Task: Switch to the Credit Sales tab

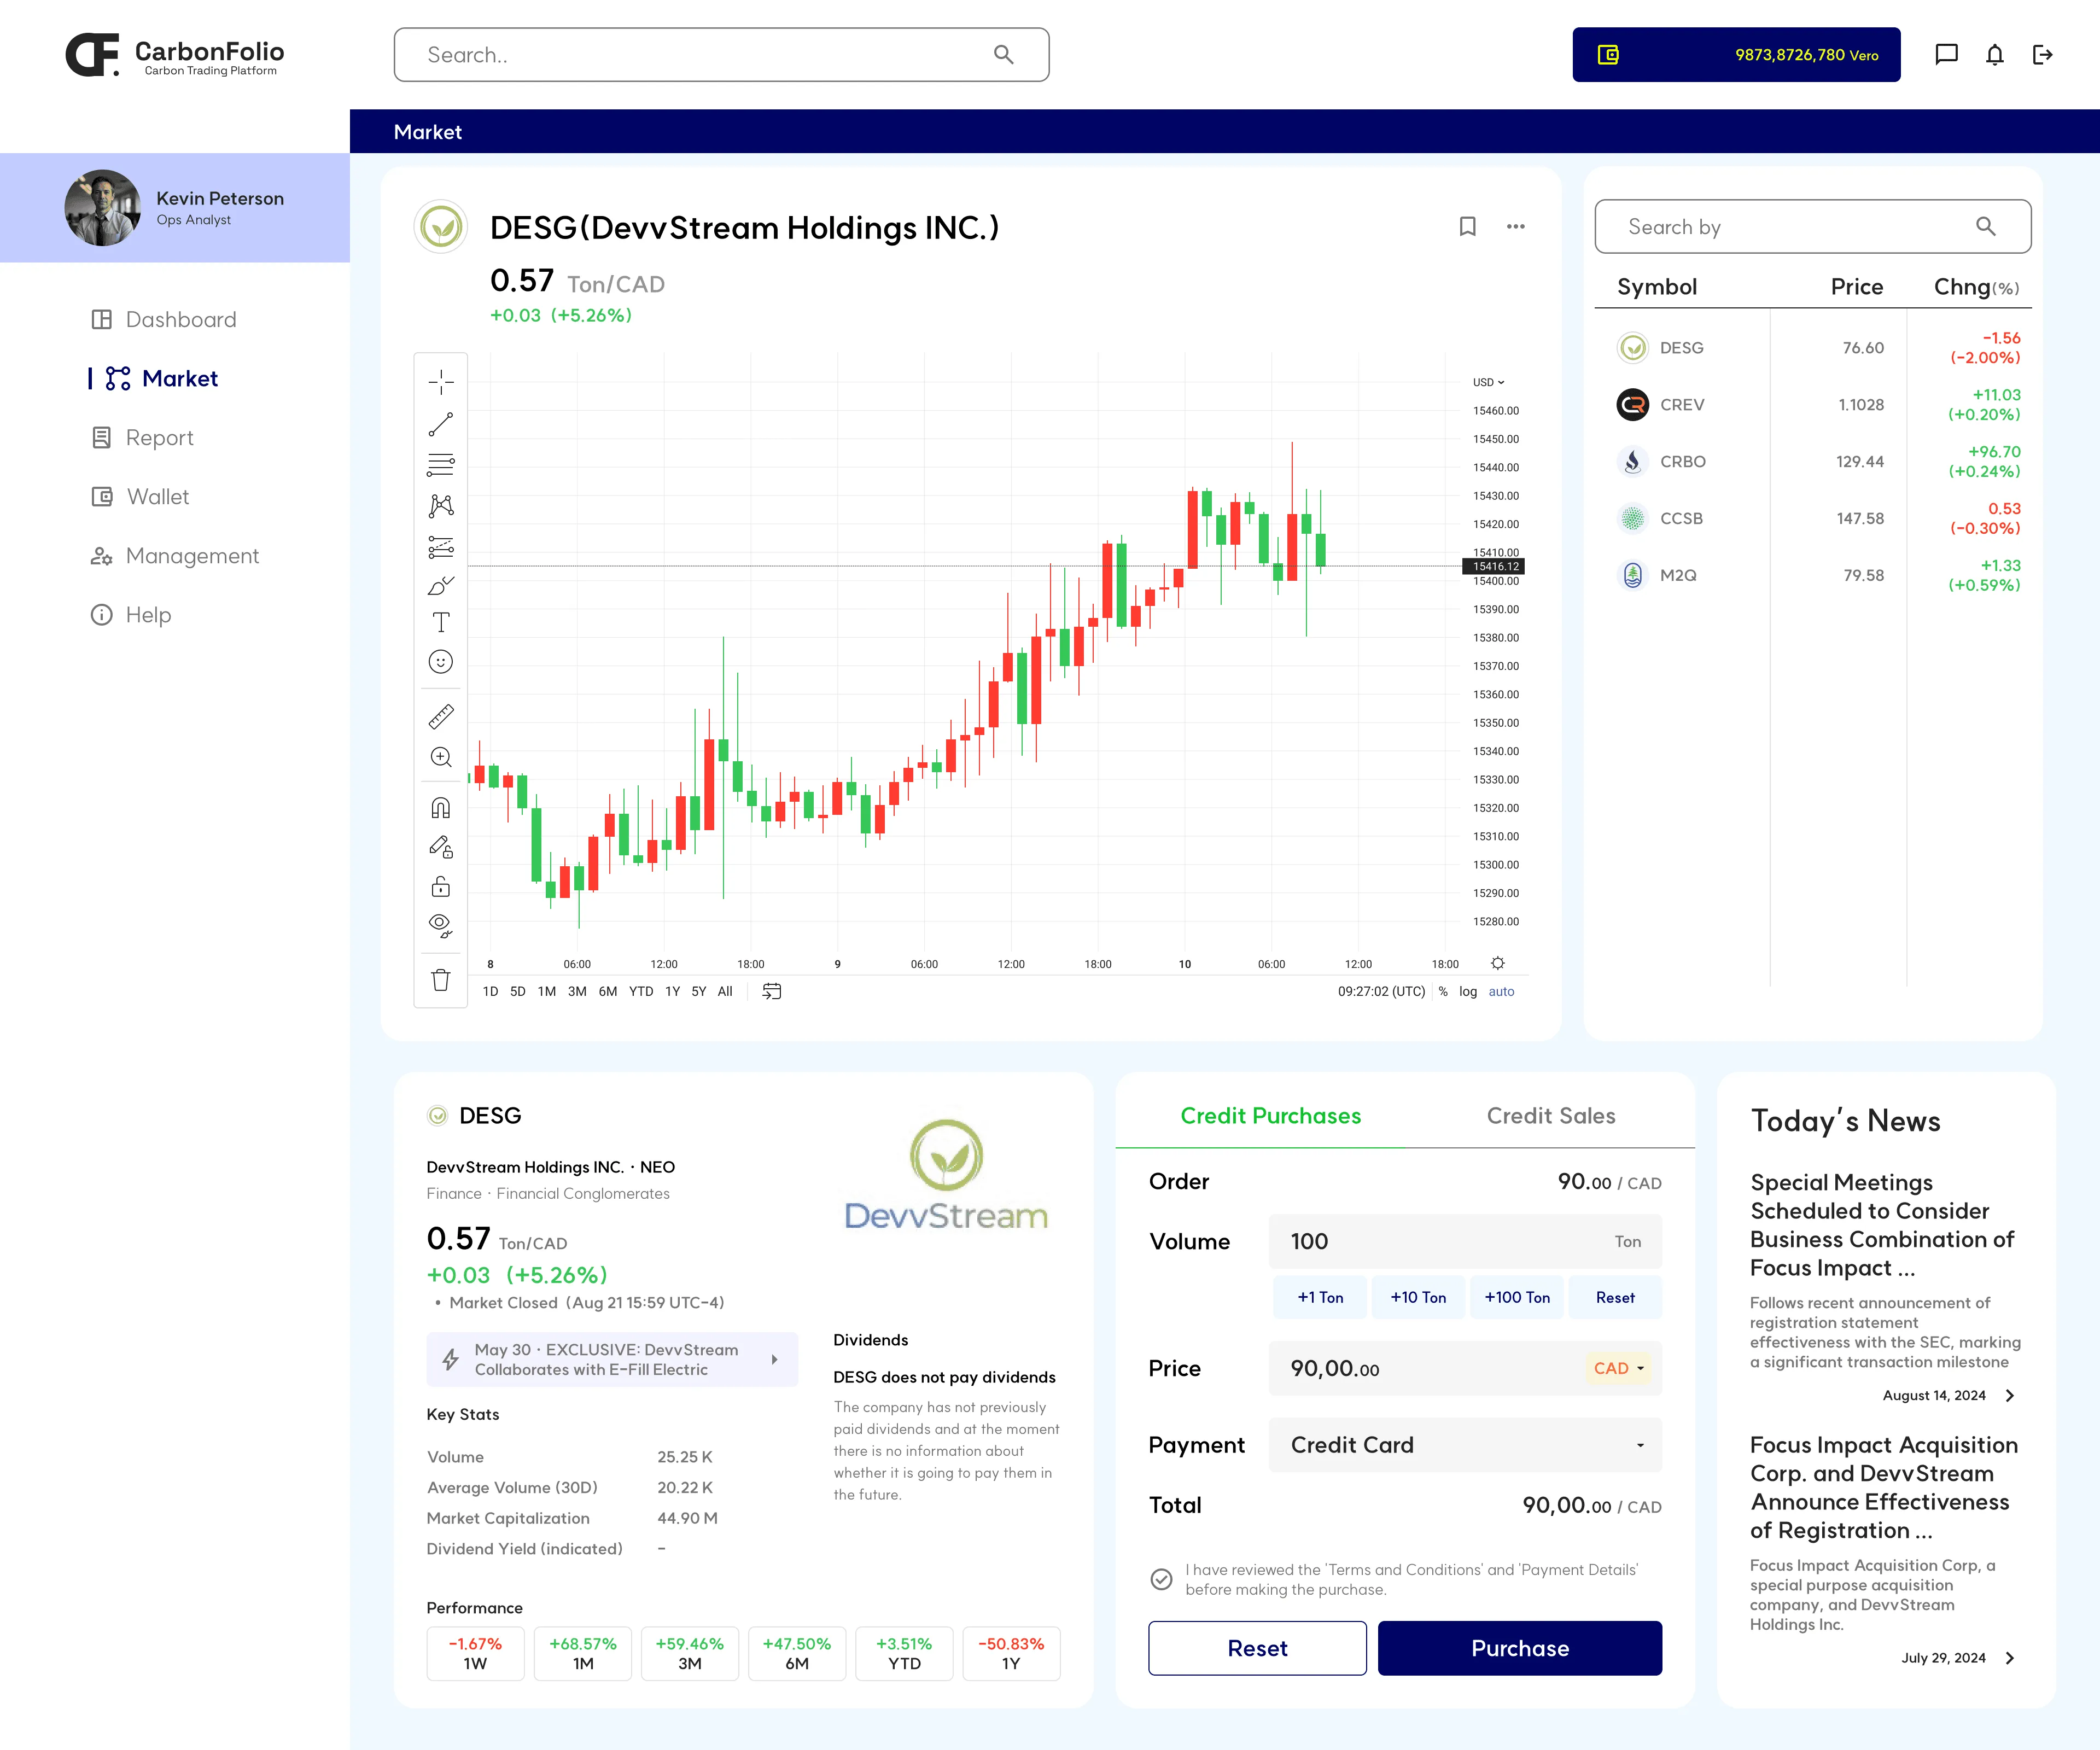Action: point(1550,1116)
